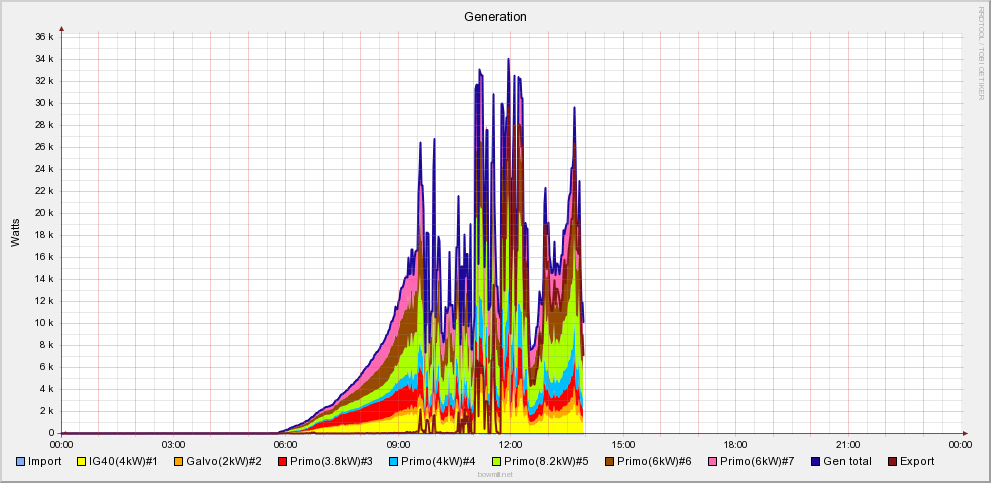991x483 pixels.
Task: Click the 22 k y-axis value
Action: (x=46, y=191)
